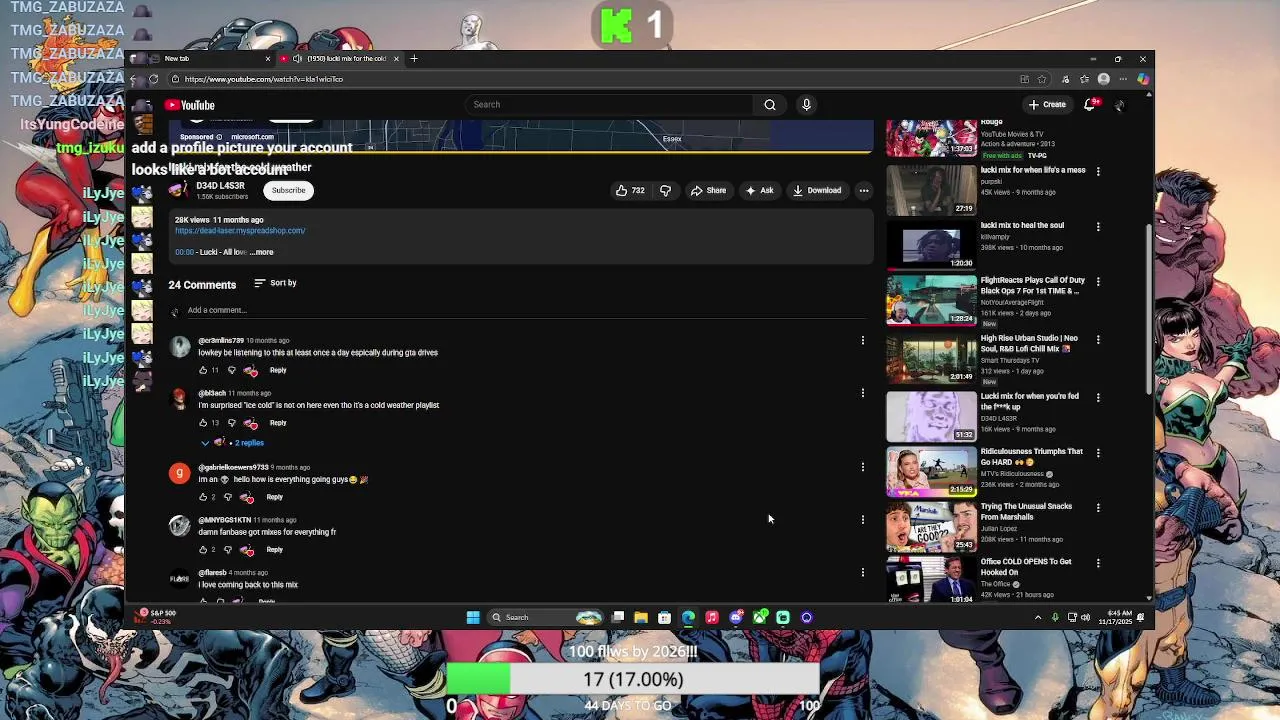The height and width of the screenshot is (720, 1280).
Task: Dislike the video
Action: (x=665, y=190)
